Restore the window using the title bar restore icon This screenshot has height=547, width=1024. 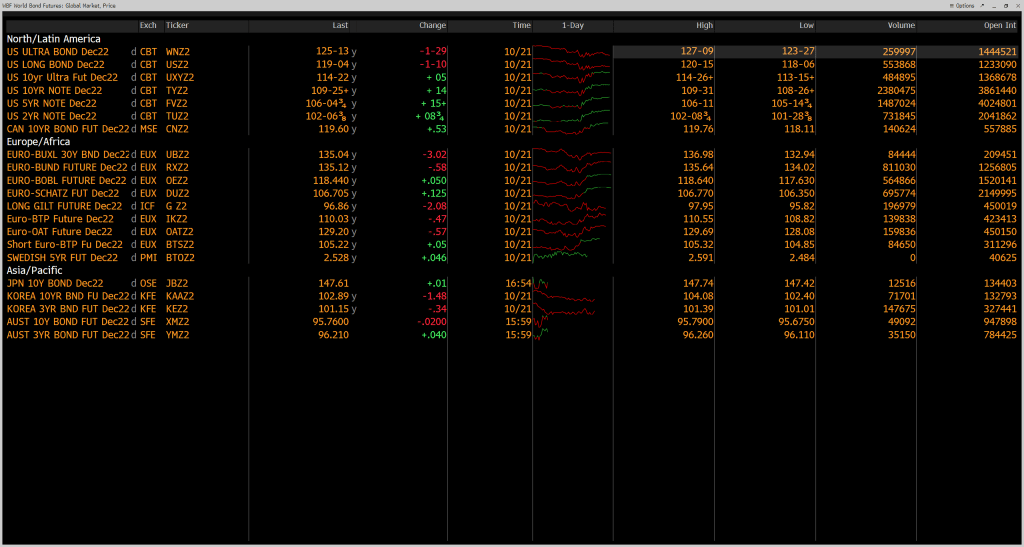point(1006,5)
